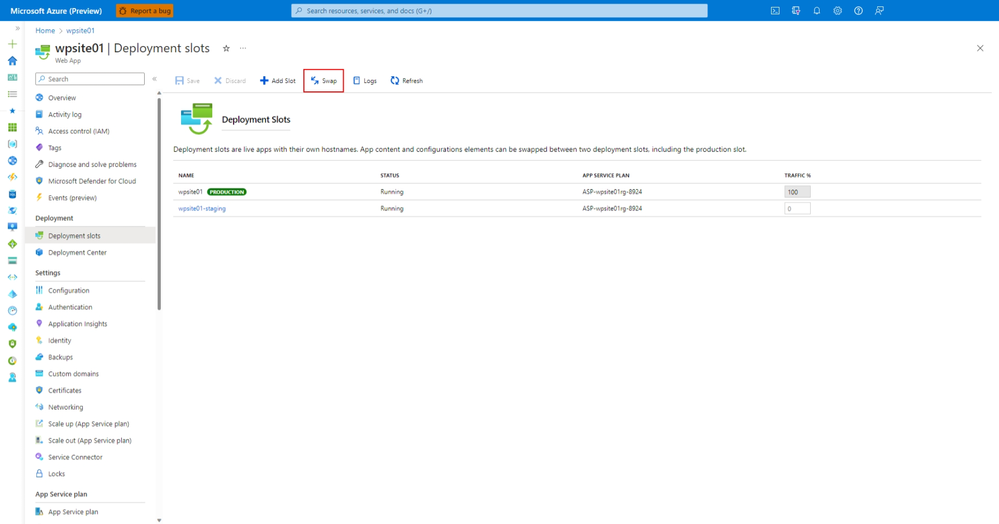Click the wpsite01 breadcrumb link

tap(80, 31)
